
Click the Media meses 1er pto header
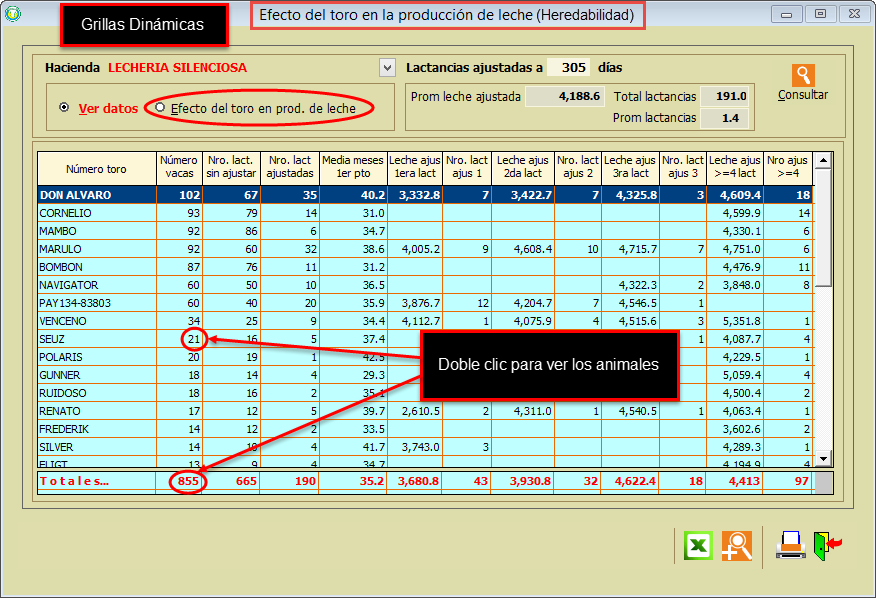353,168
